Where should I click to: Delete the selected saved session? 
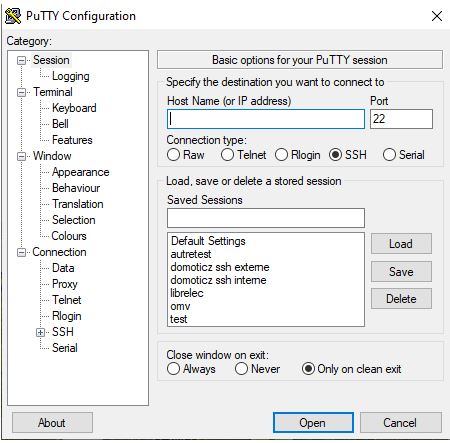coord(401,299)
